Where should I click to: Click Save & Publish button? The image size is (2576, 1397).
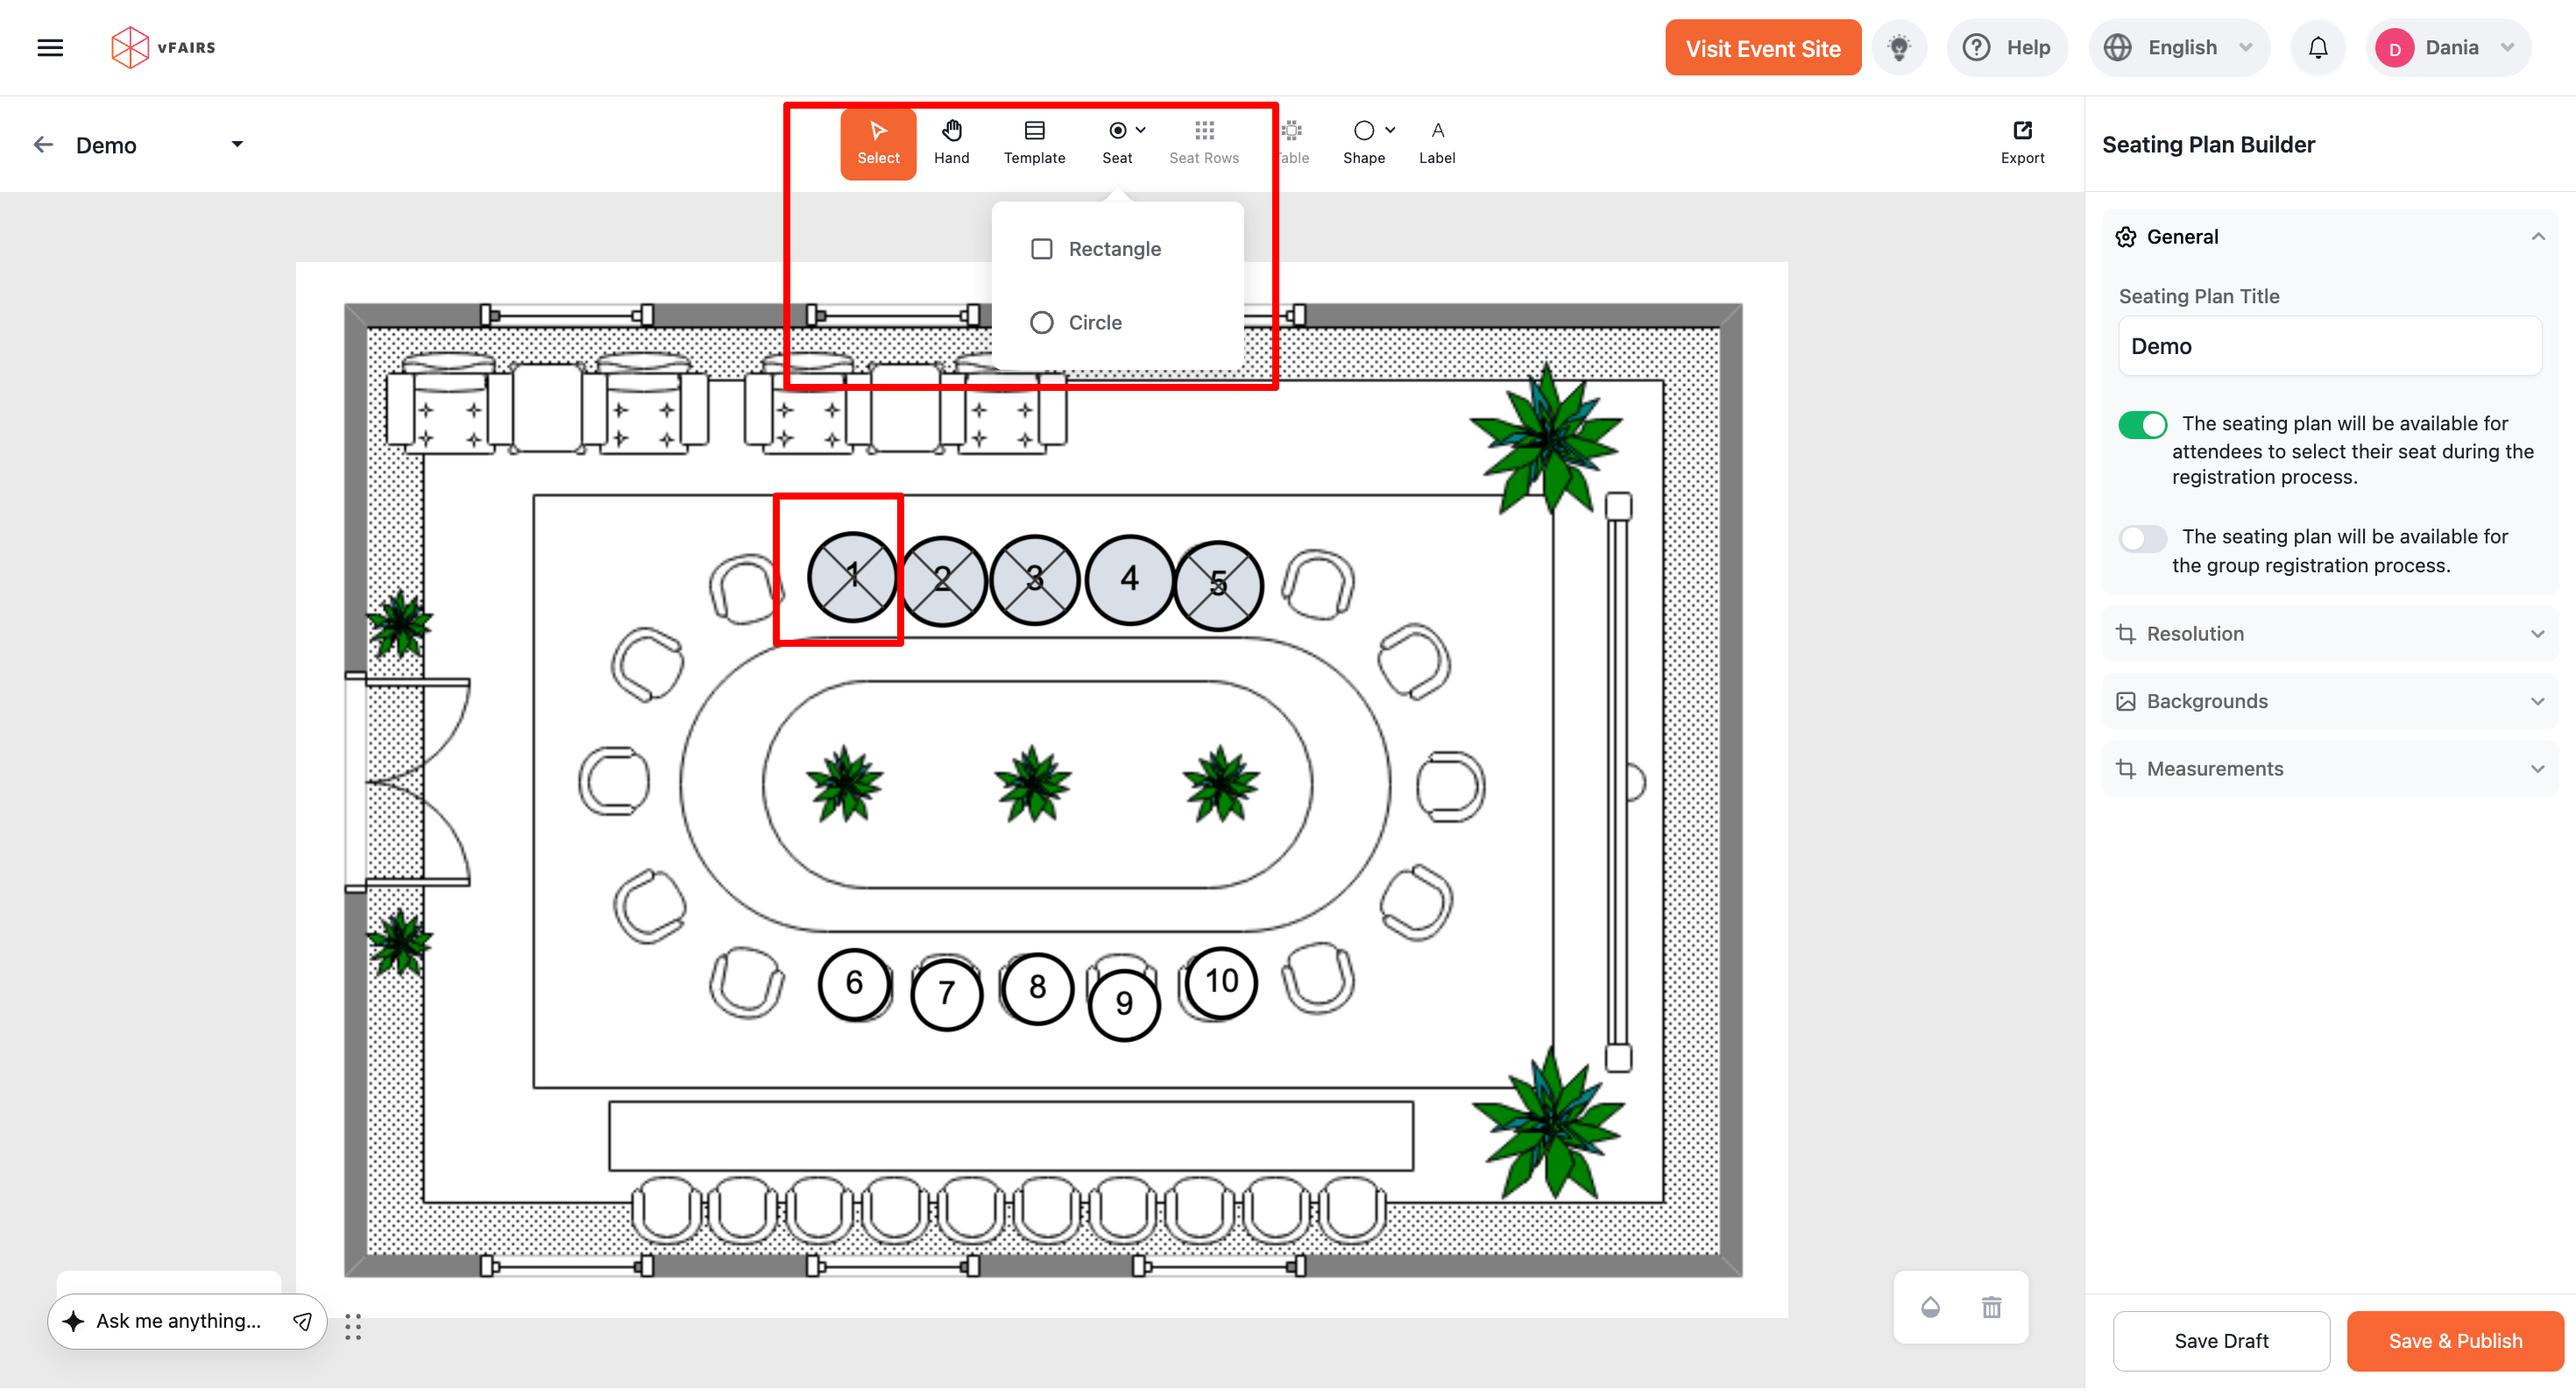(2454, 1340)
